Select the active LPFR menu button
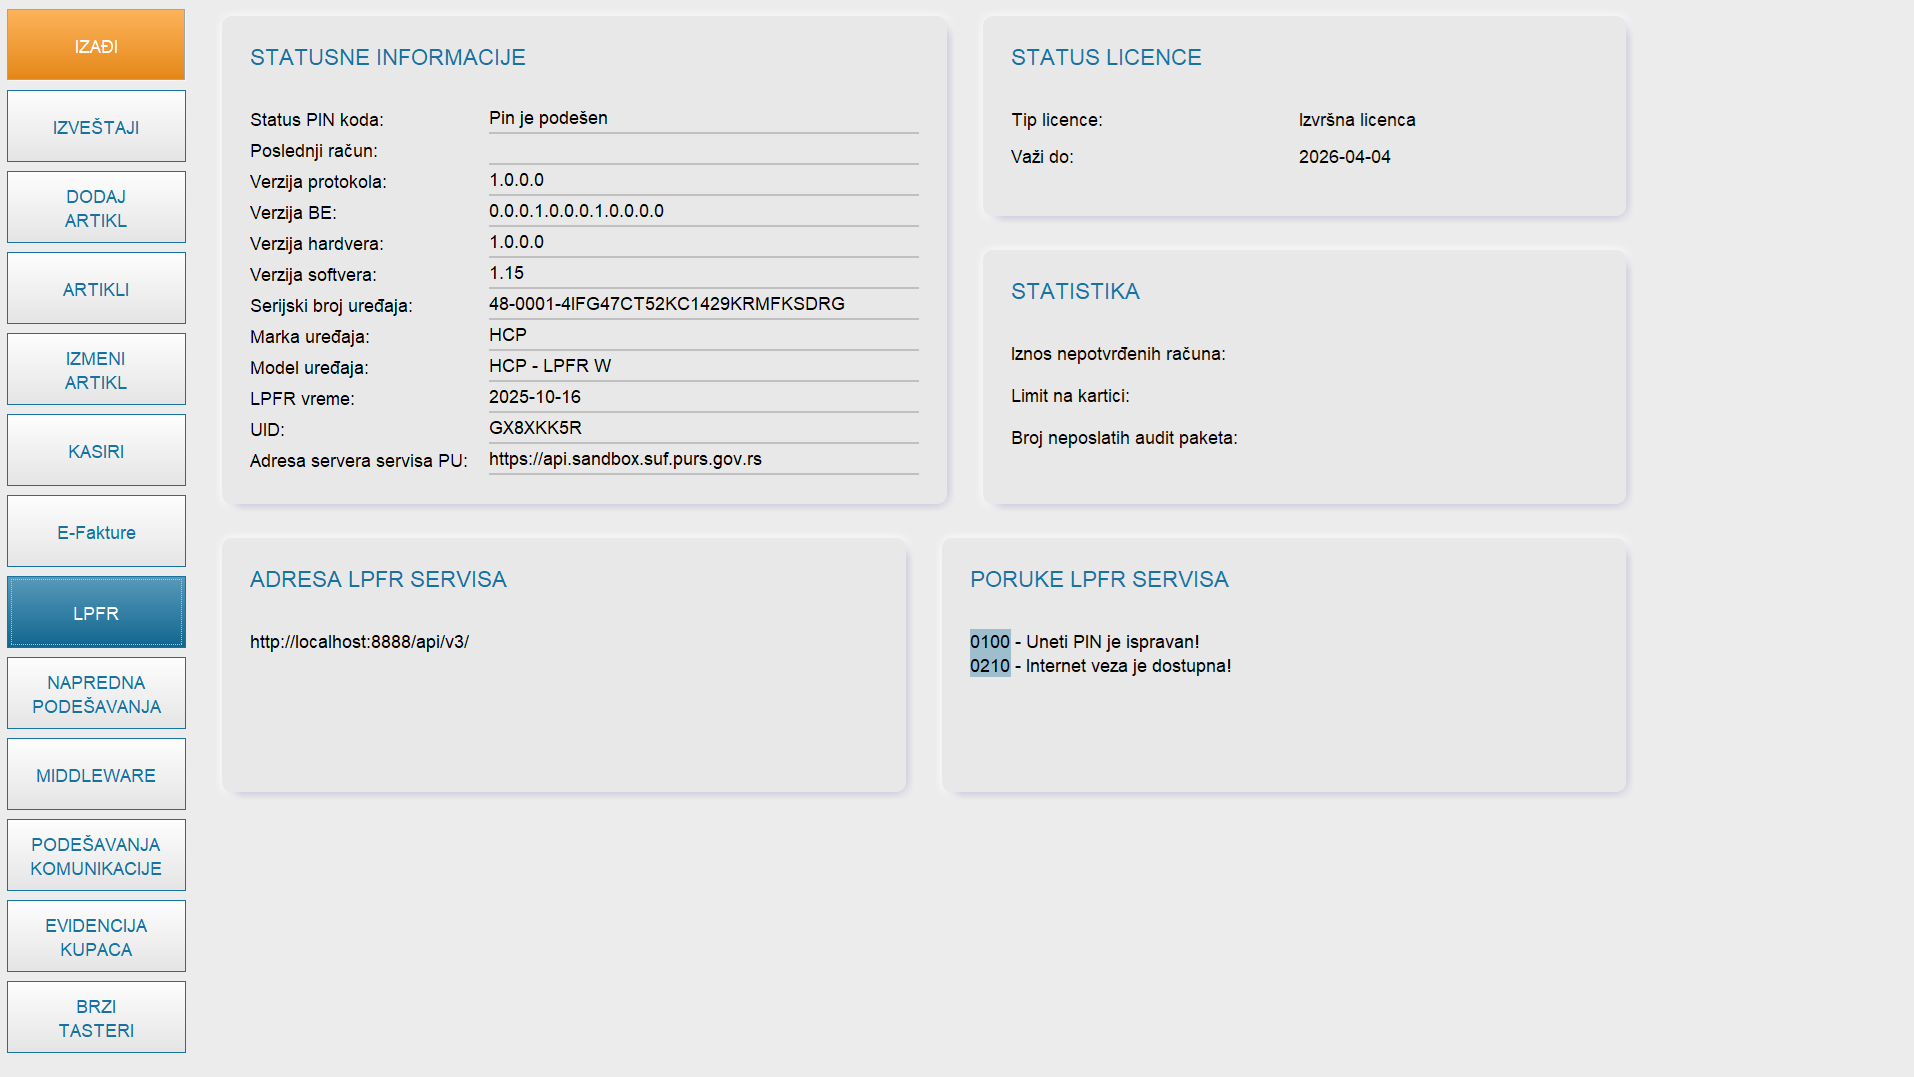 96,612
